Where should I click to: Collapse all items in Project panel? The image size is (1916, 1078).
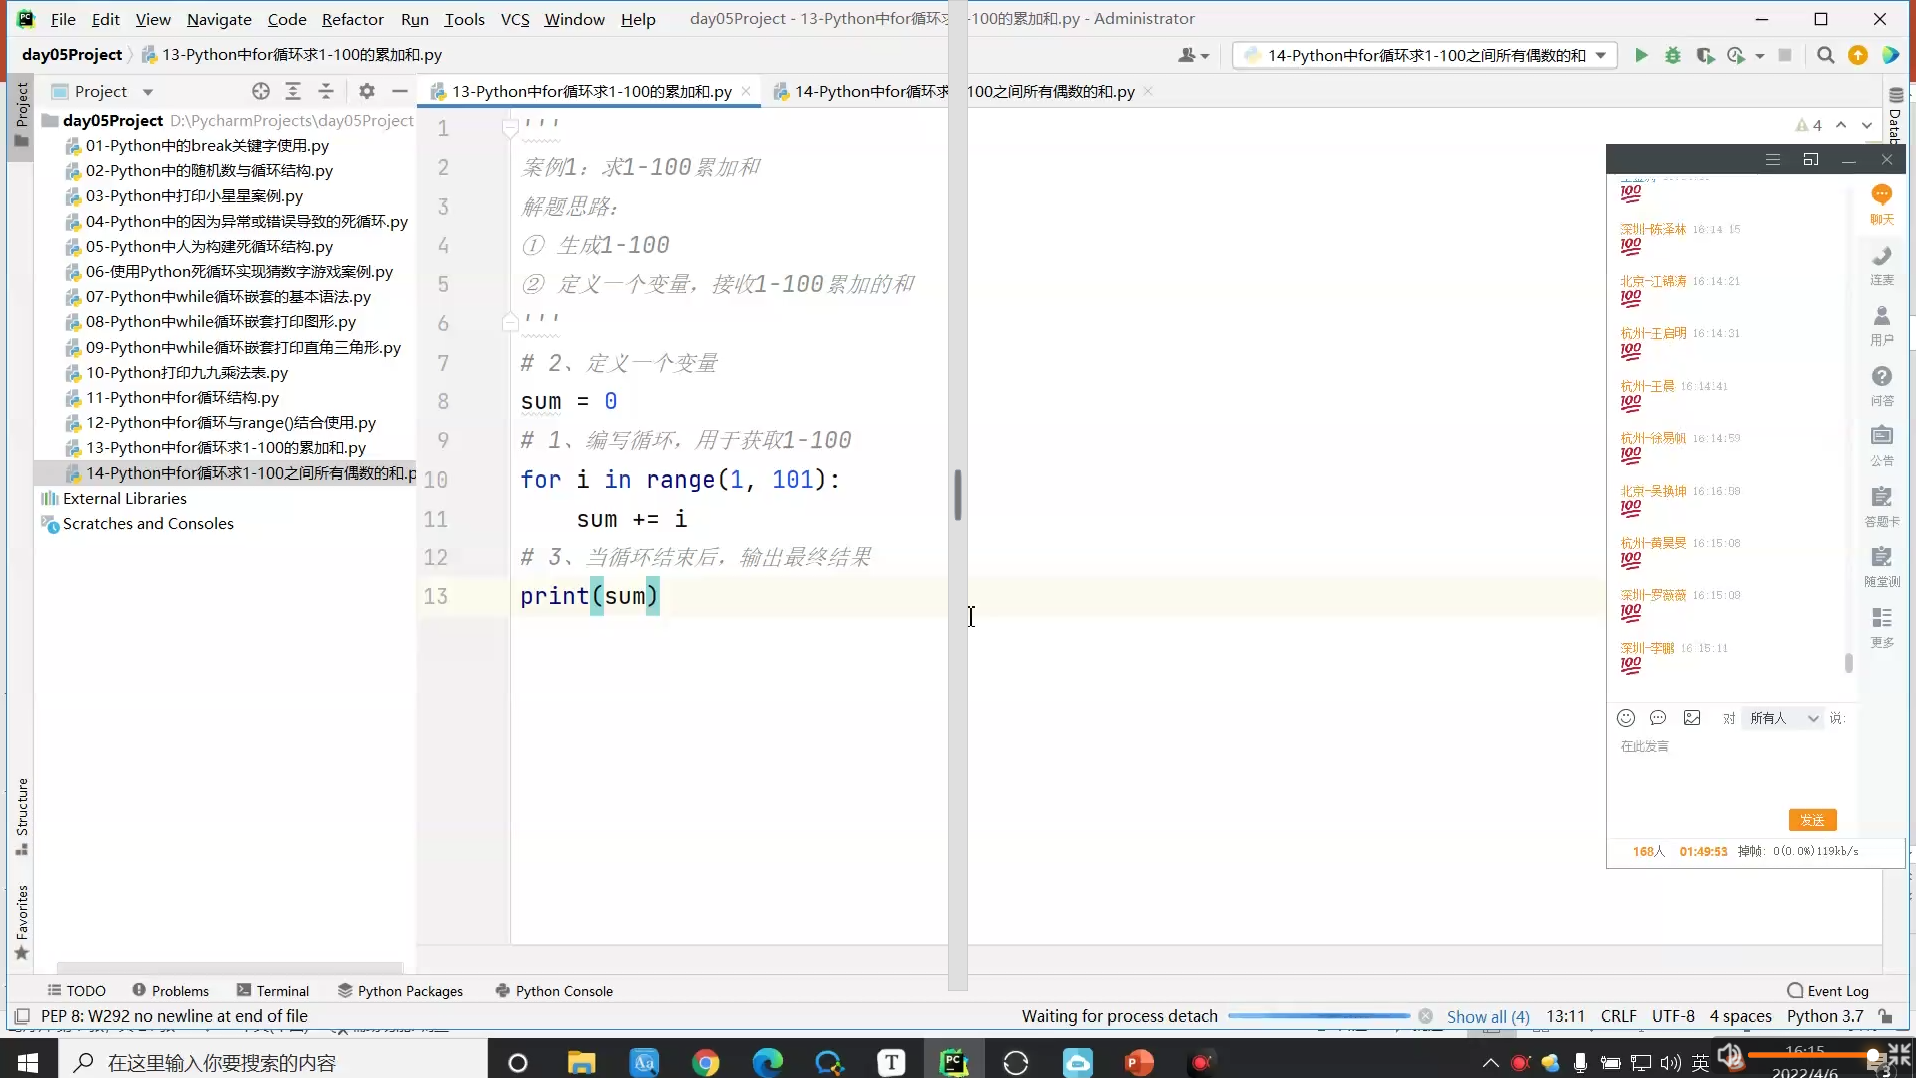(x=326, y=91)
